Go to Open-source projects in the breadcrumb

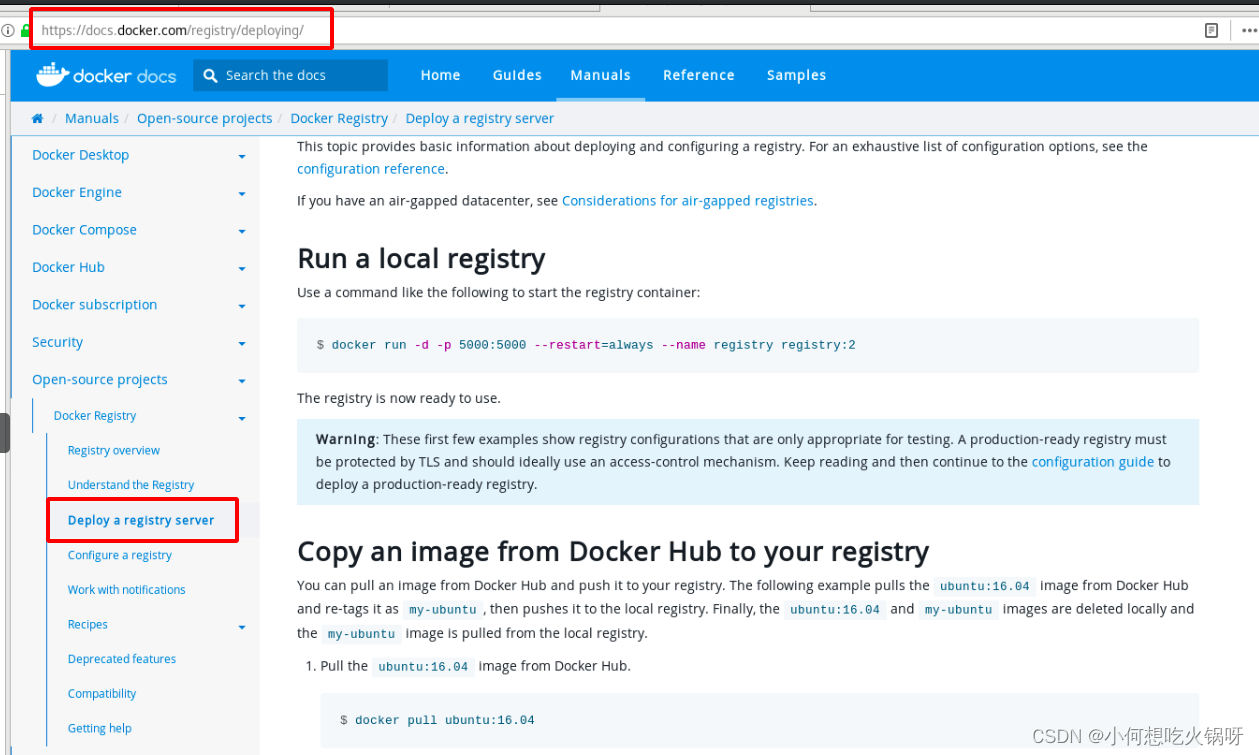[204, 118]
